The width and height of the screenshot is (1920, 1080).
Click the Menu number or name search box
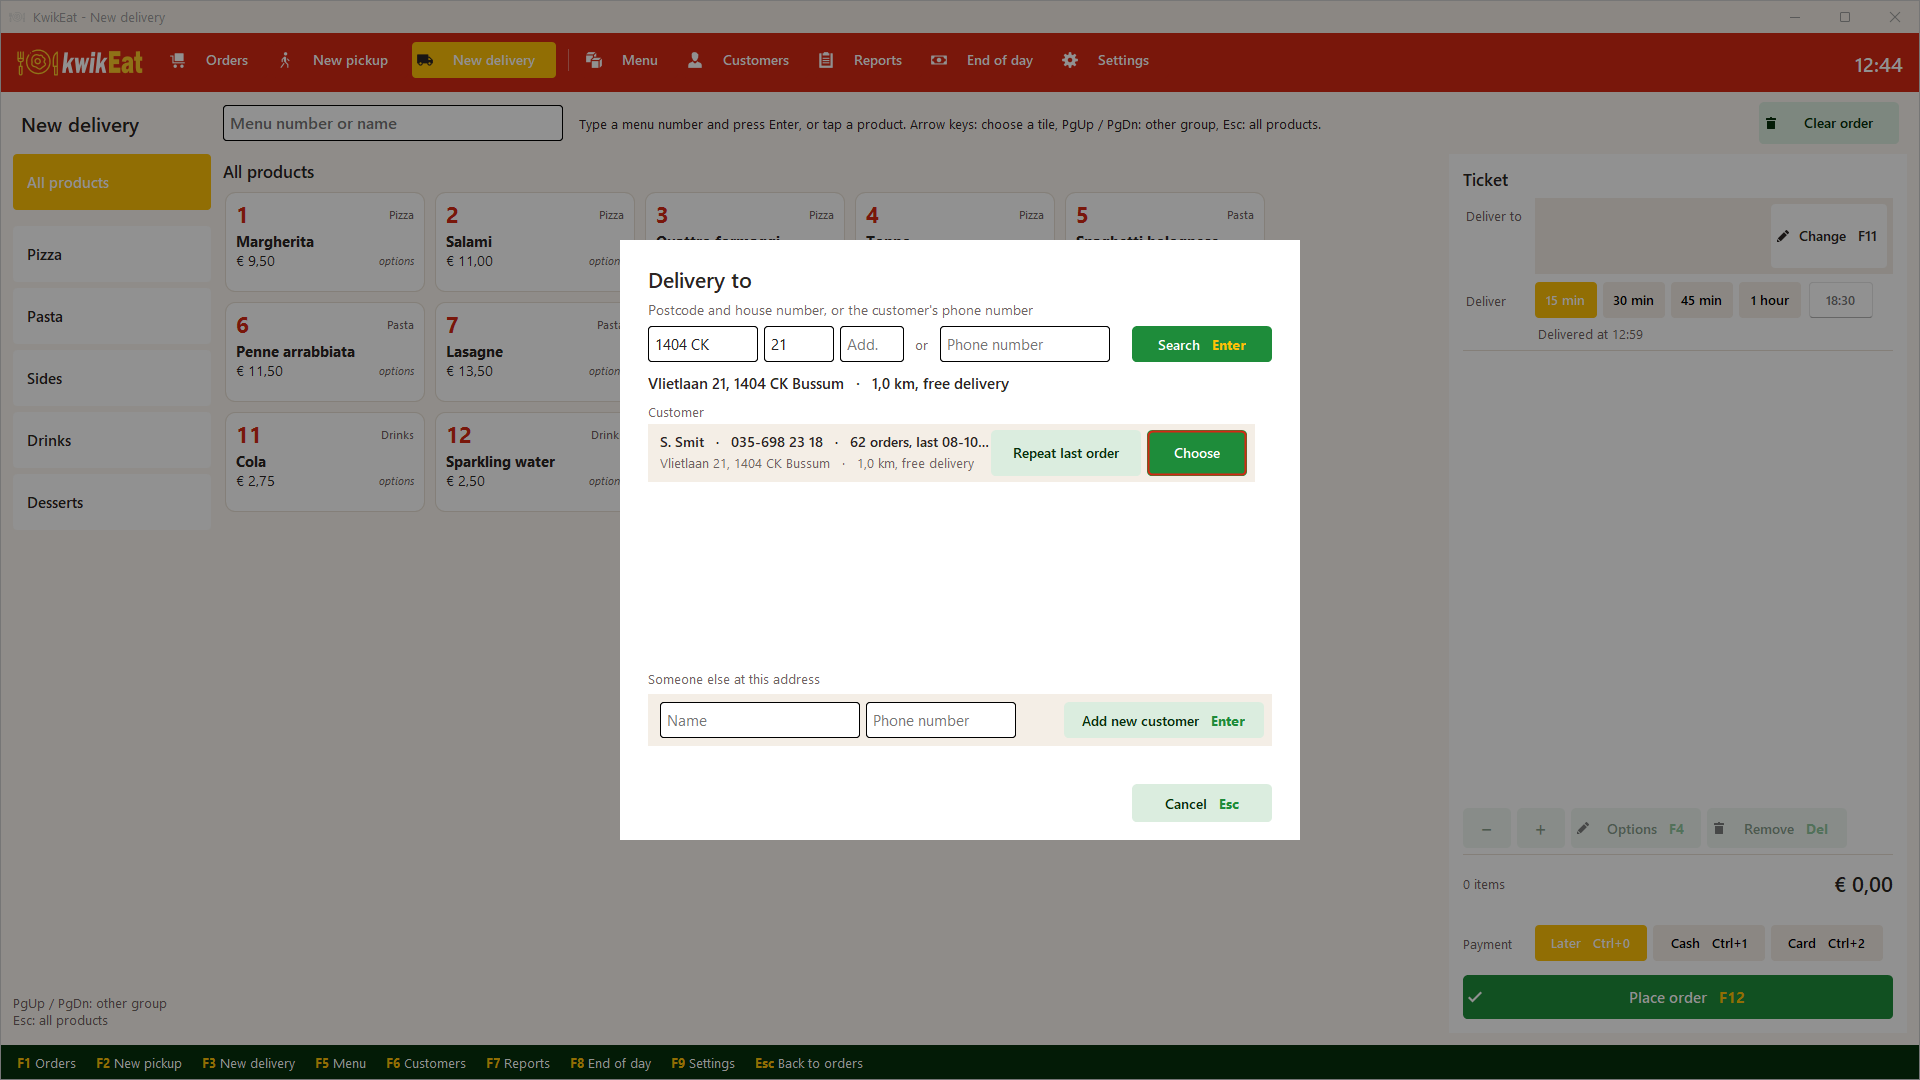coord(393,123)
